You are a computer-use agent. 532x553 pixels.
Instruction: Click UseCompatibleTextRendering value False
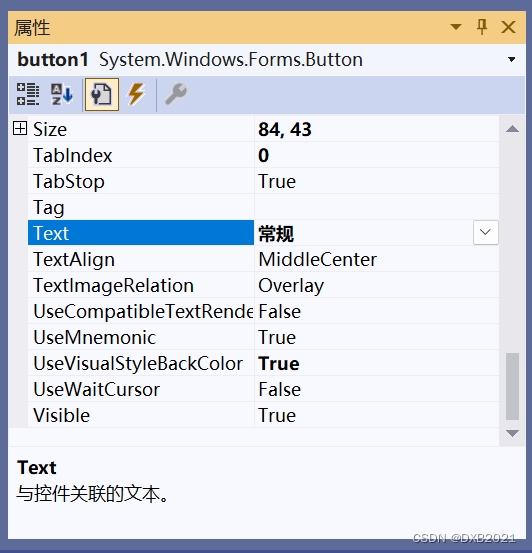pos(279,312)
